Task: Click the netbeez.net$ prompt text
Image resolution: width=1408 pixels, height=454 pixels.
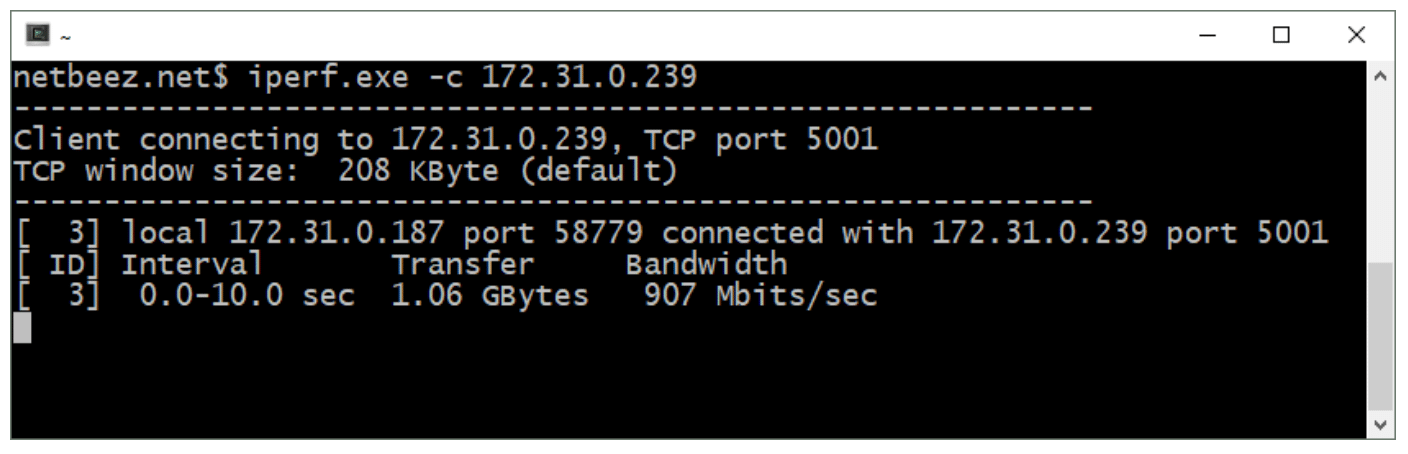Action: [x=111, y=78]
